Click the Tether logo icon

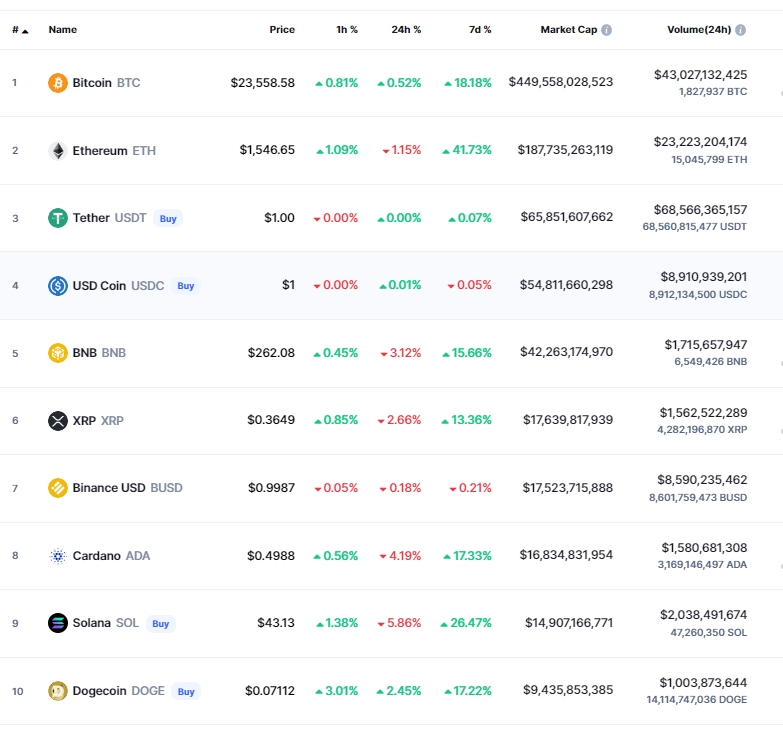click(58, 218)
